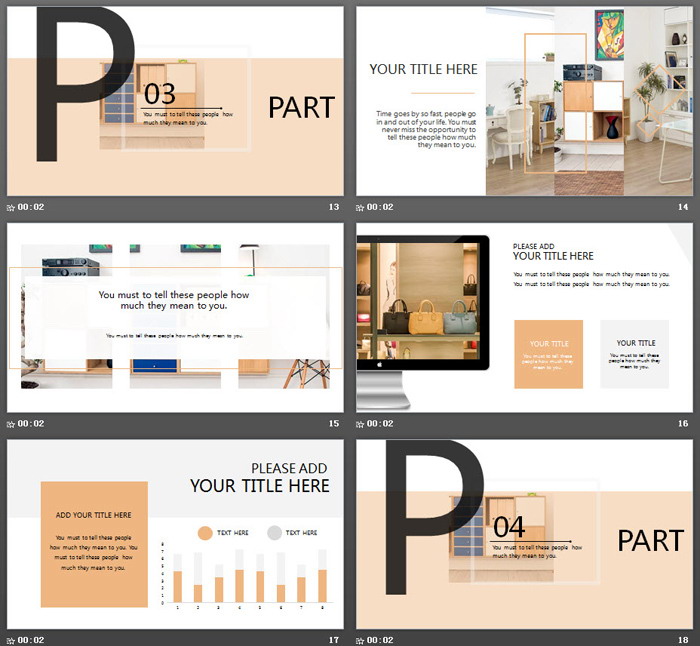Click slide number 16 label
700x646 pixels.
tap(684, 423)
